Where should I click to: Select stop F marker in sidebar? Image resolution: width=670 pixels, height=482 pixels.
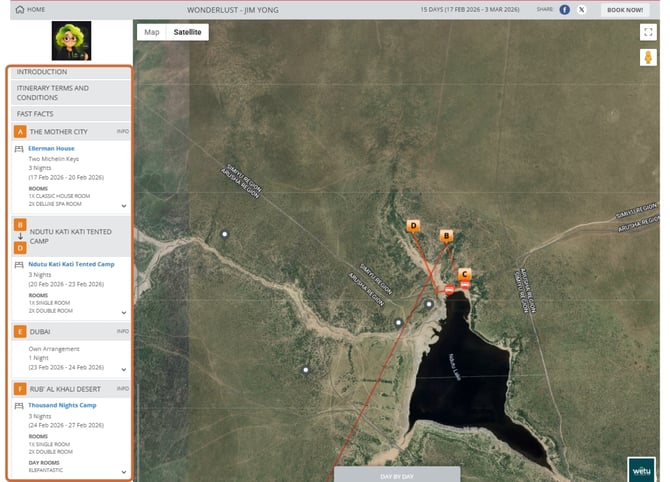click(20, 389)
